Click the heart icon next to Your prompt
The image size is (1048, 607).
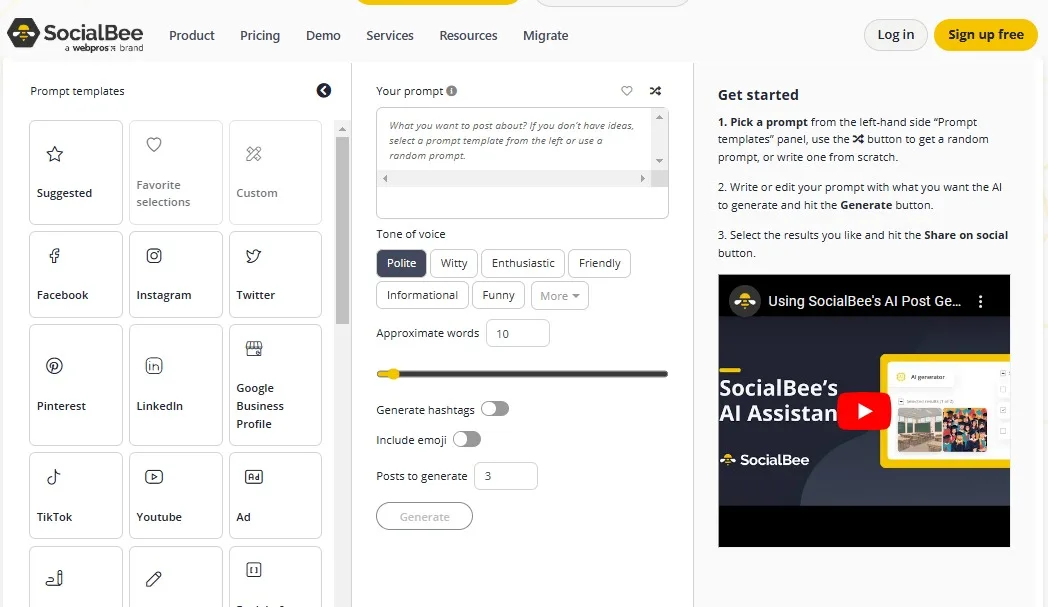(627, 90)
